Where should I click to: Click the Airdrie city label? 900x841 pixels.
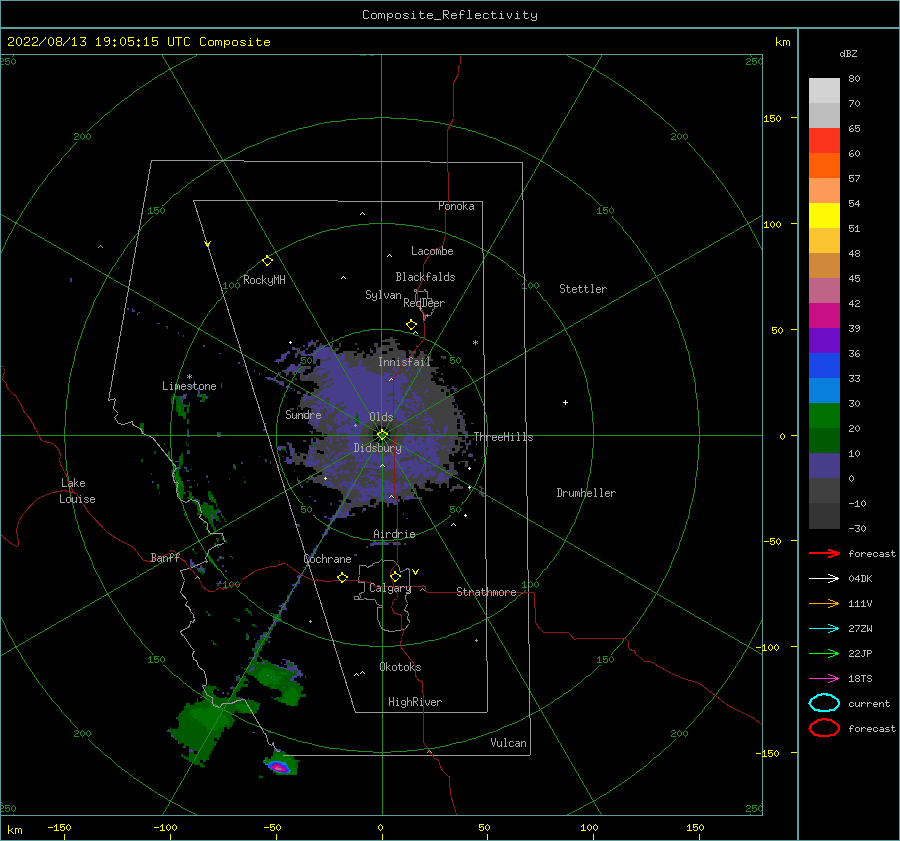point(394,534)
